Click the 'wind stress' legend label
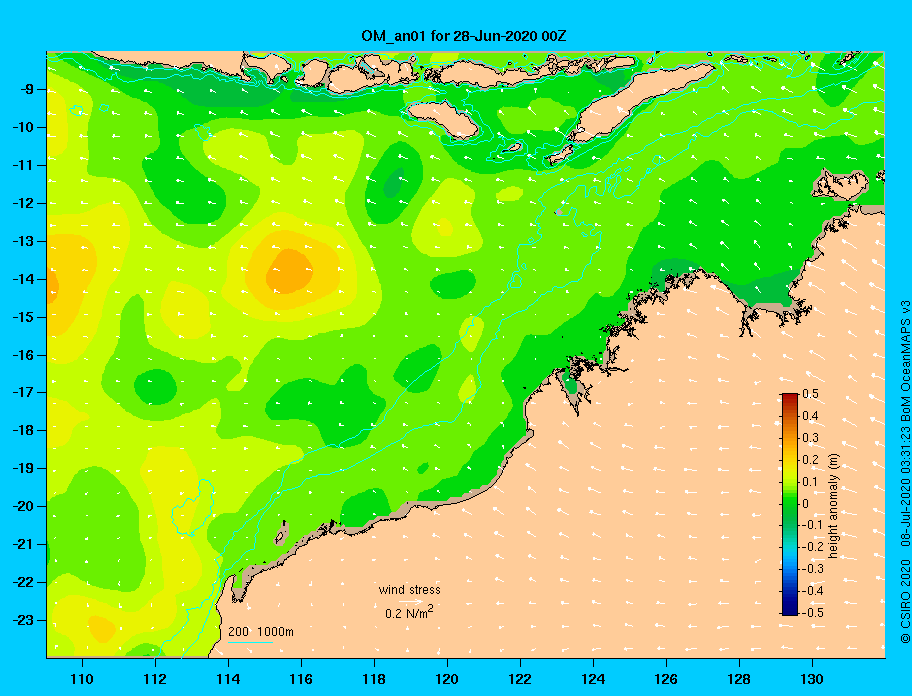 (409, 590)
